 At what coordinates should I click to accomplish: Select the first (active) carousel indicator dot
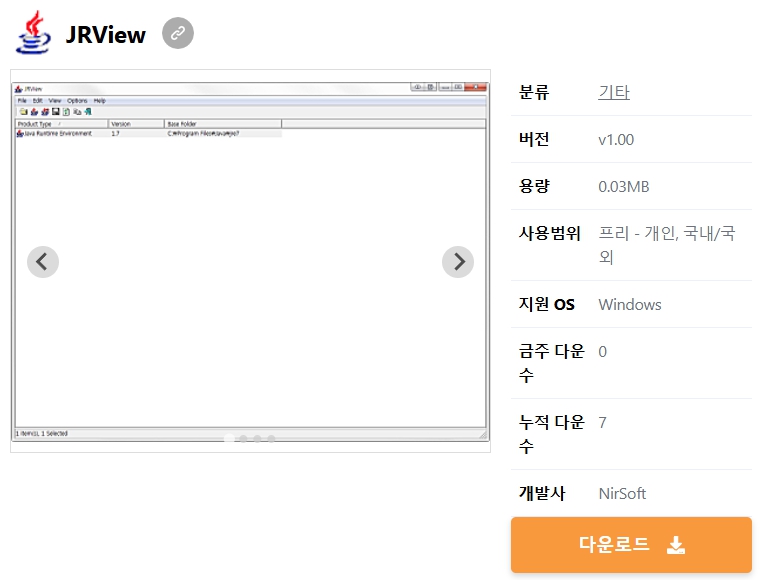[x=229, y=439]
